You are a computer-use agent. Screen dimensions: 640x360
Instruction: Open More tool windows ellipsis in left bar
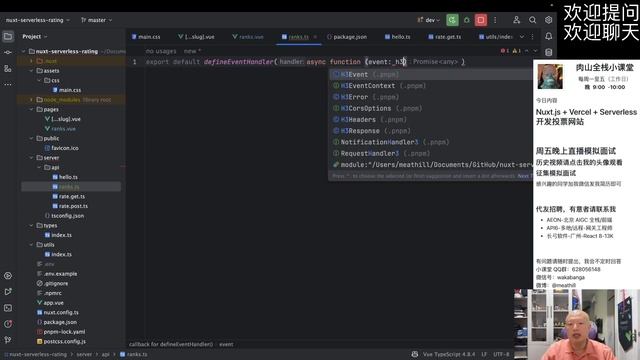click(x=8, y=84)
